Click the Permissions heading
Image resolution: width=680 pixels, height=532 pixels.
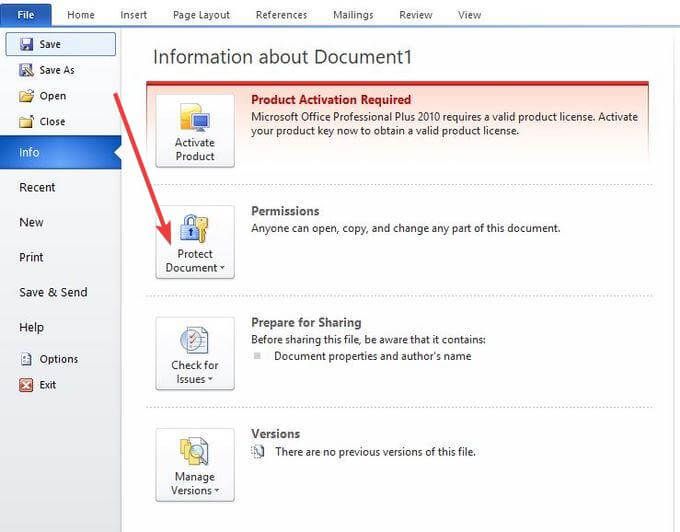click(x=285, y=211)
